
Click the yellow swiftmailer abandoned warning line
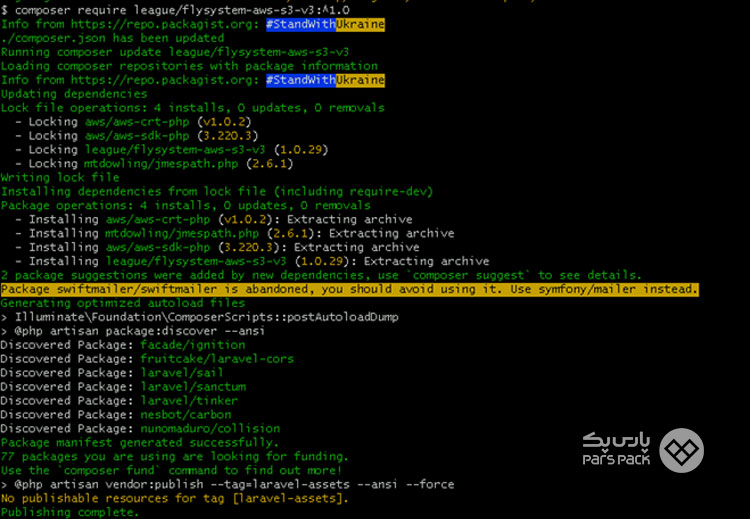click(x=350, y=289)
